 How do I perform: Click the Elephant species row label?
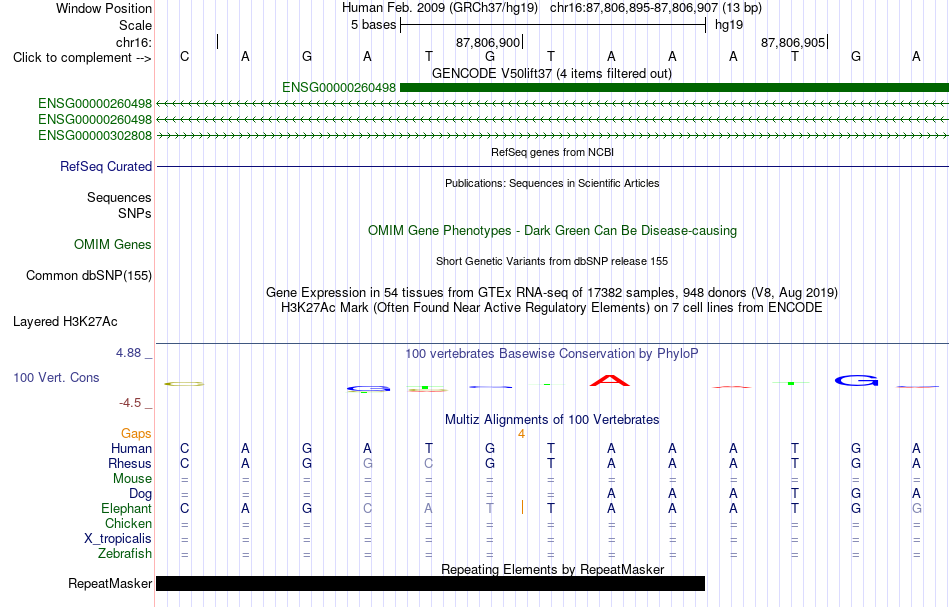[x=127, y=509]
